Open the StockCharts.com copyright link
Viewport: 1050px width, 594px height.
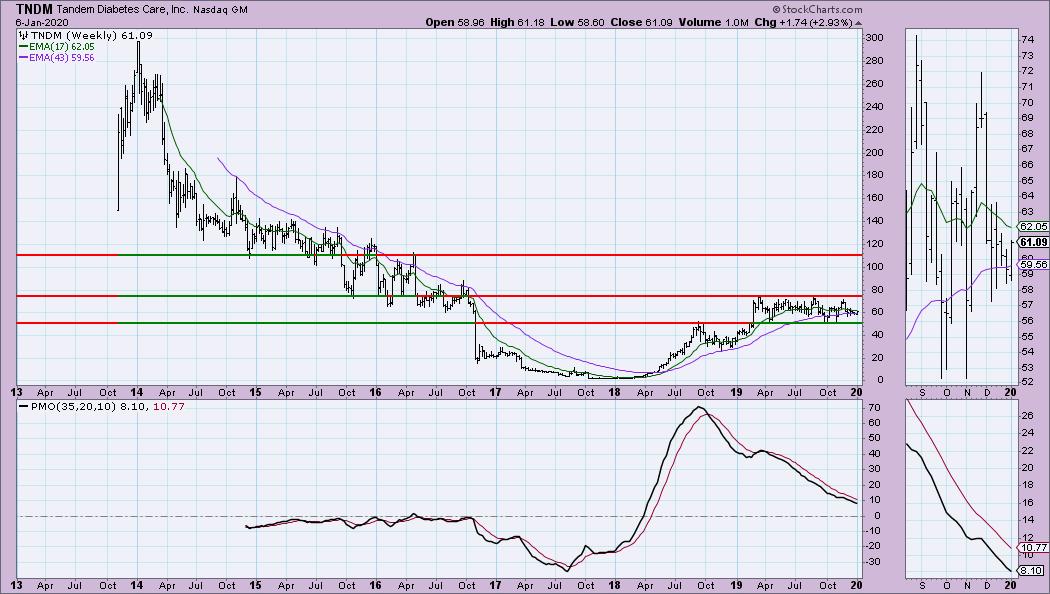pos(817,9)
